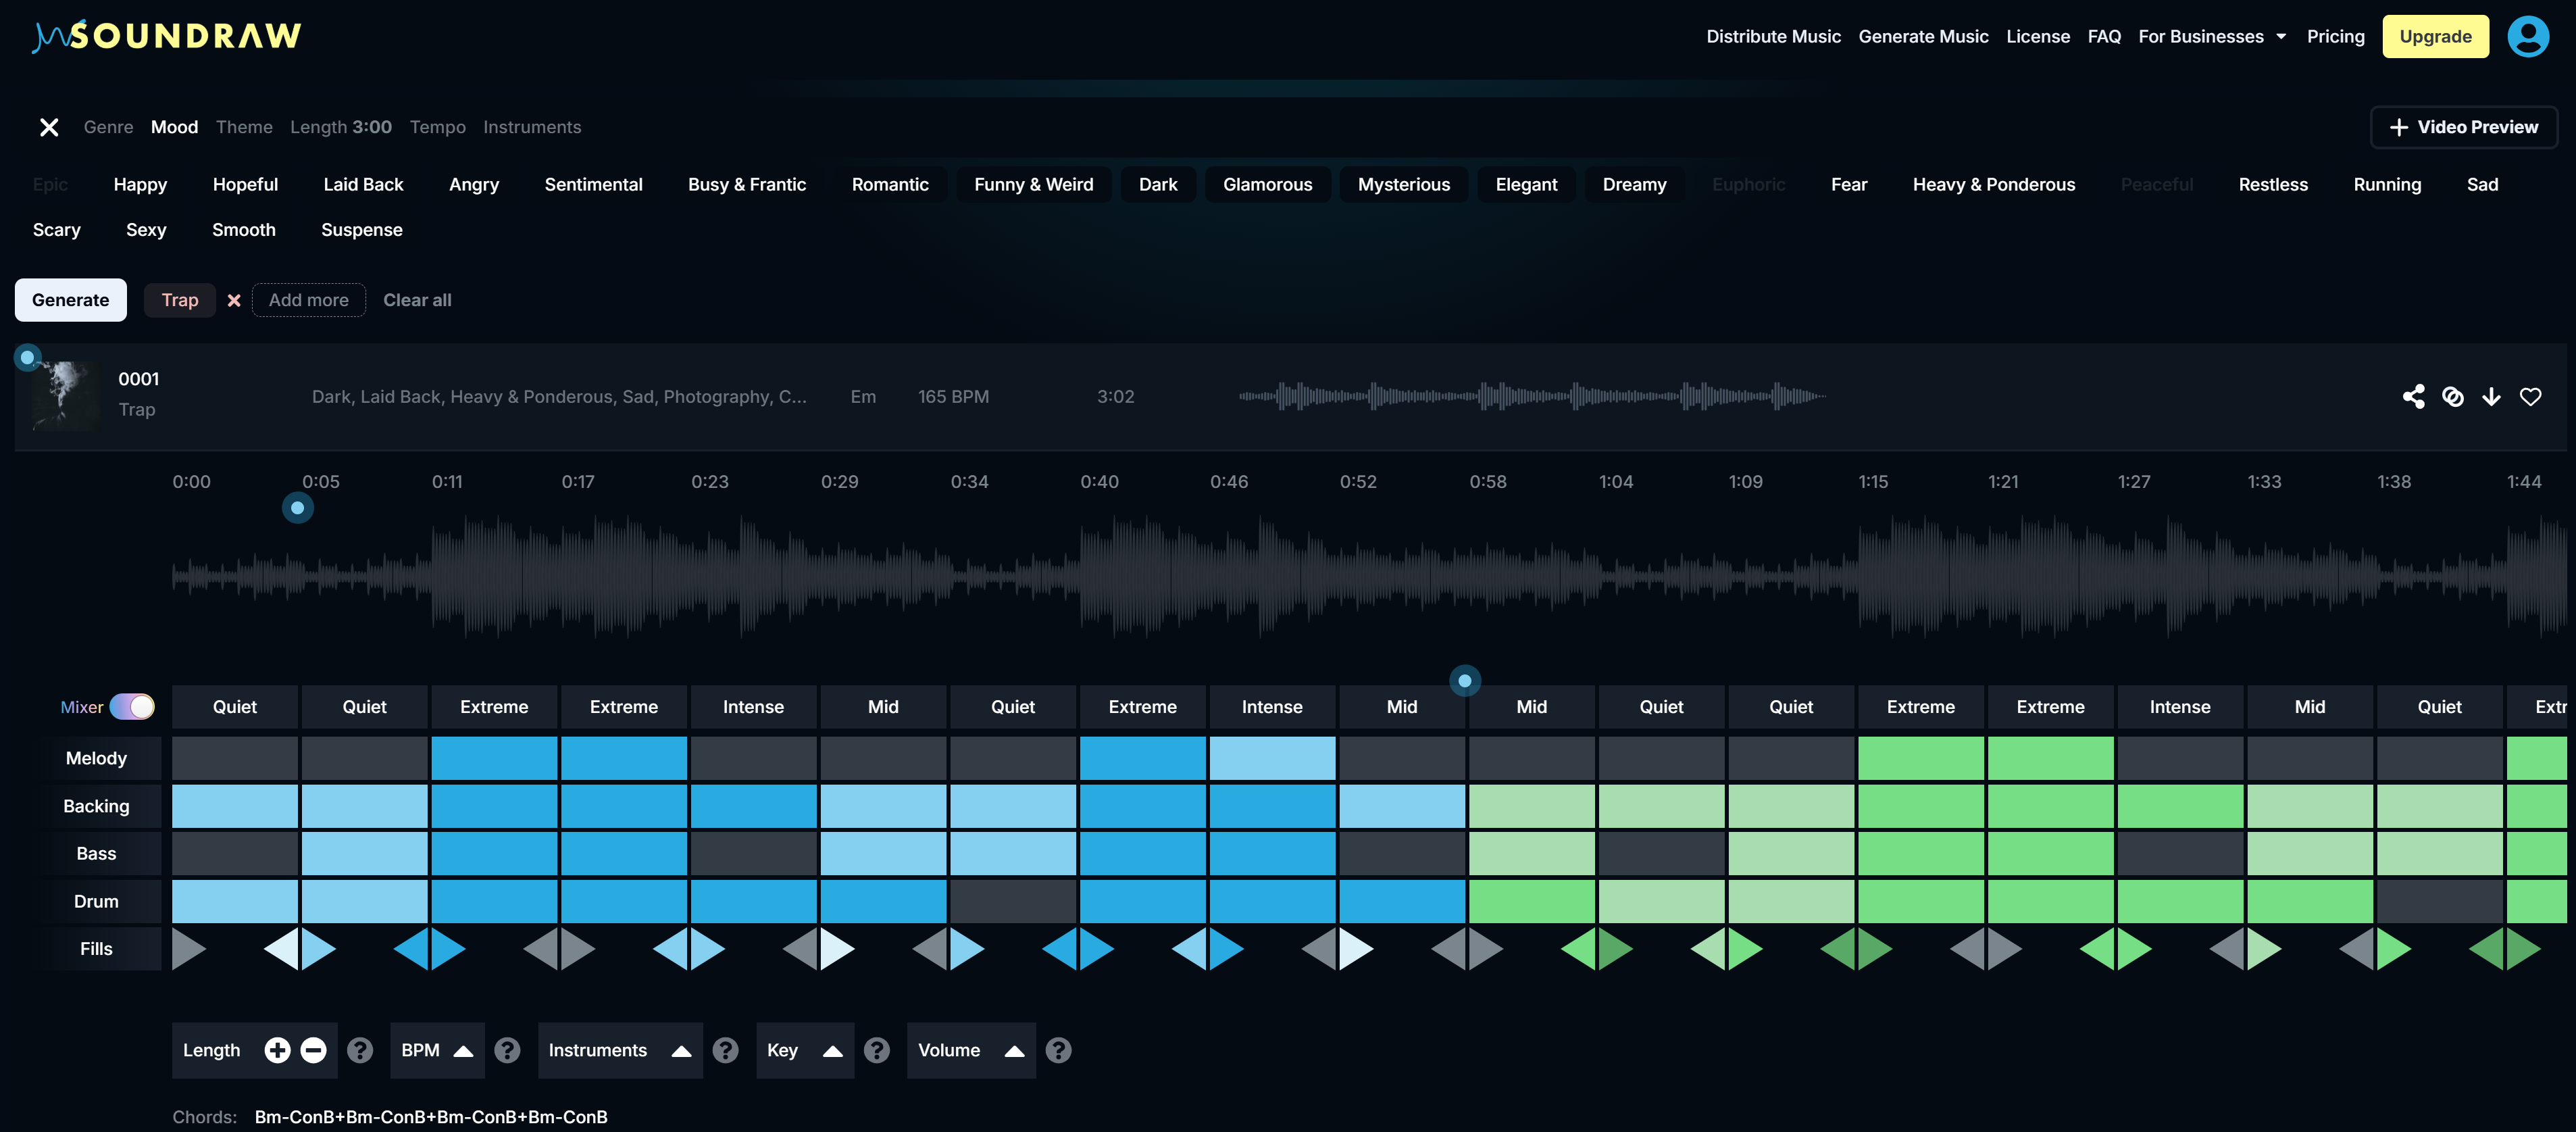The image size is (2576, 1132).
Task: Open similar tracks for song 0001
Action: [2453, 396]
